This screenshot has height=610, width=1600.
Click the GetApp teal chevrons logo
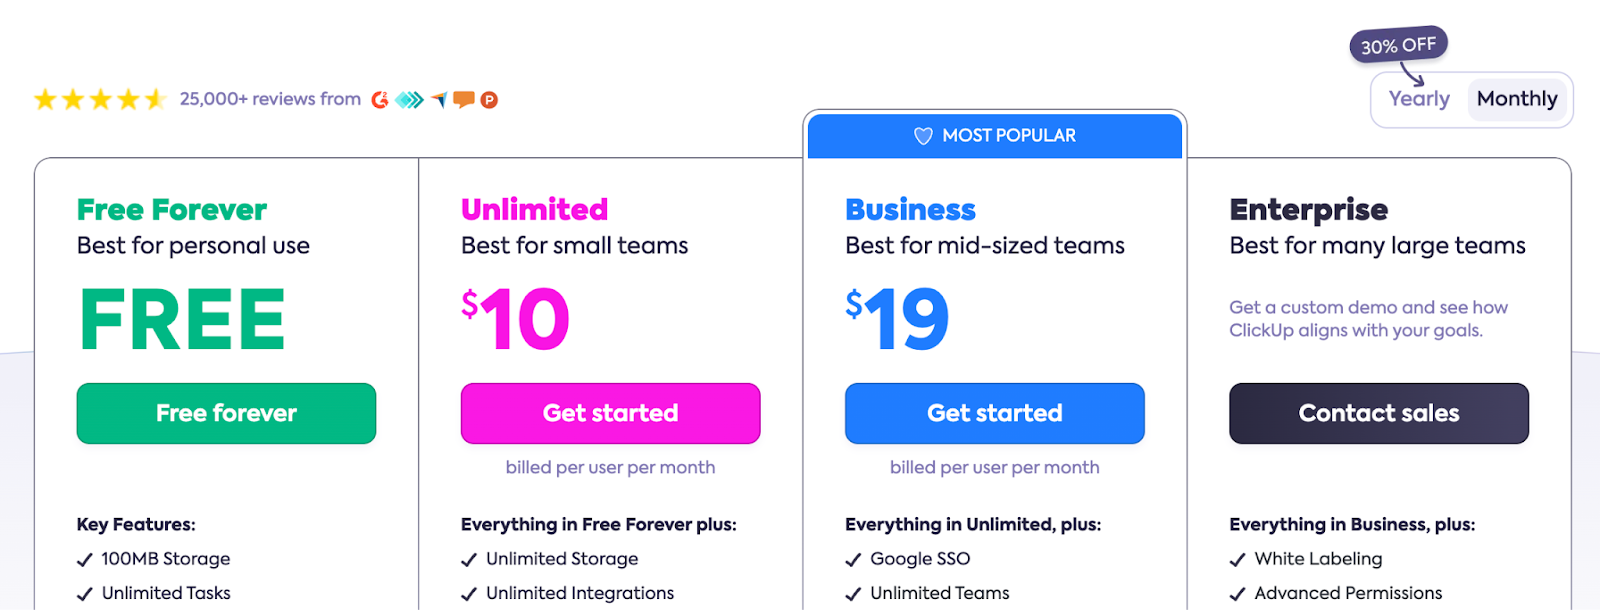(409, 100)
